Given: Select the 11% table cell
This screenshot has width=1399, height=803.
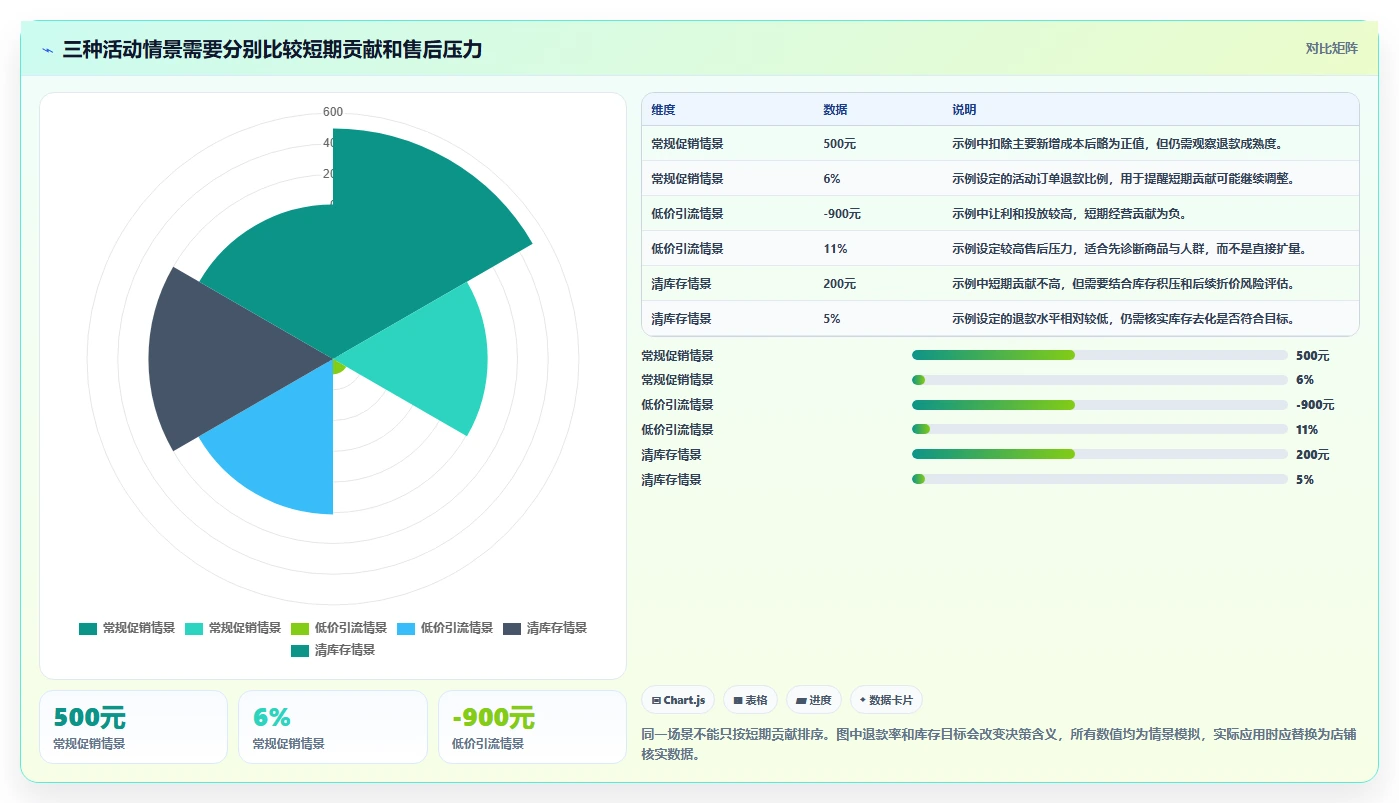Looking at the screenshot, I should point(835,249).
